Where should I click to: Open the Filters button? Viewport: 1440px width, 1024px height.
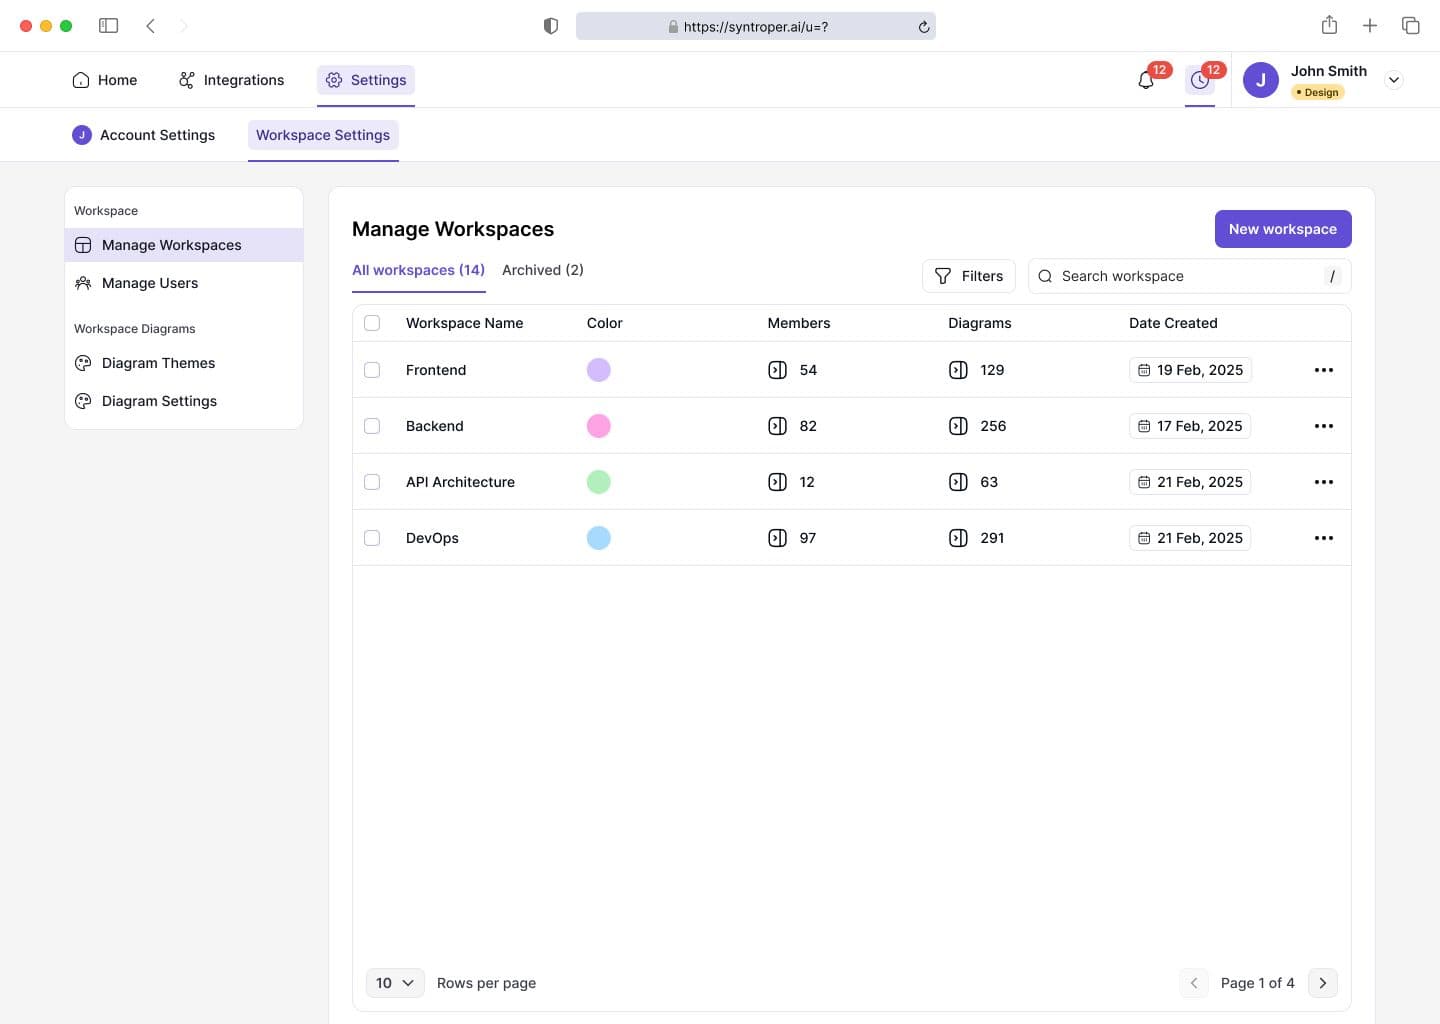968,276
